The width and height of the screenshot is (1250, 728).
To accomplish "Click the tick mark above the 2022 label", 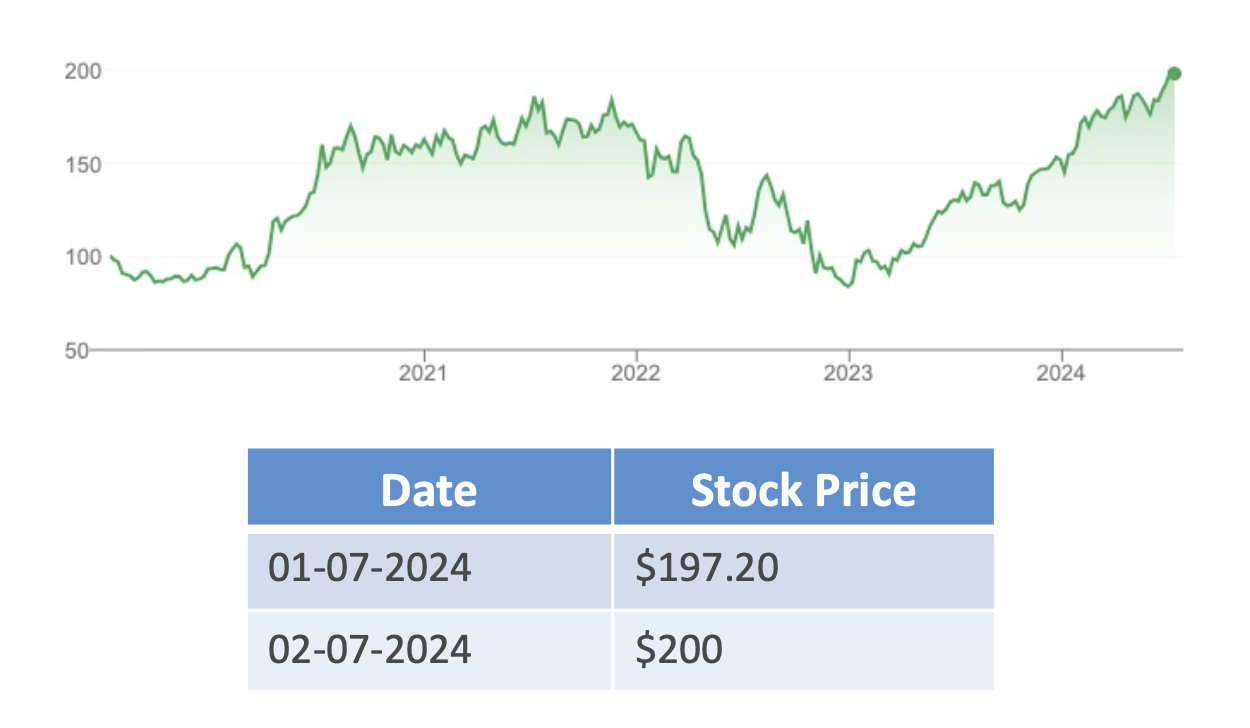I will [x=637, y=355].
